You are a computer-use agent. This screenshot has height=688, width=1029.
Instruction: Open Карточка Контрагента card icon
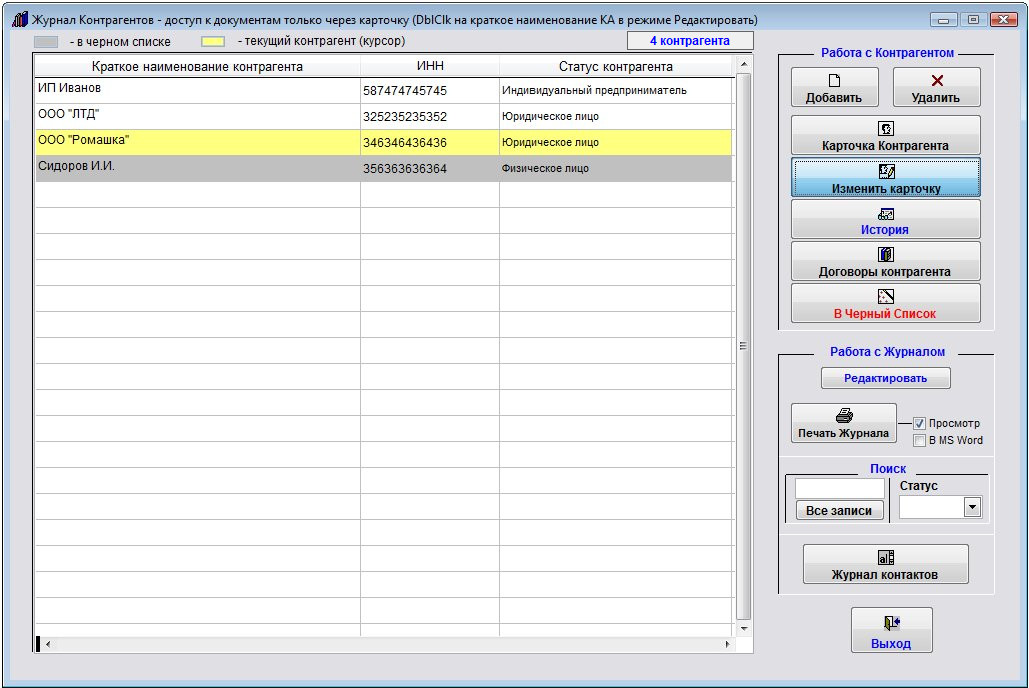point(885,129)
